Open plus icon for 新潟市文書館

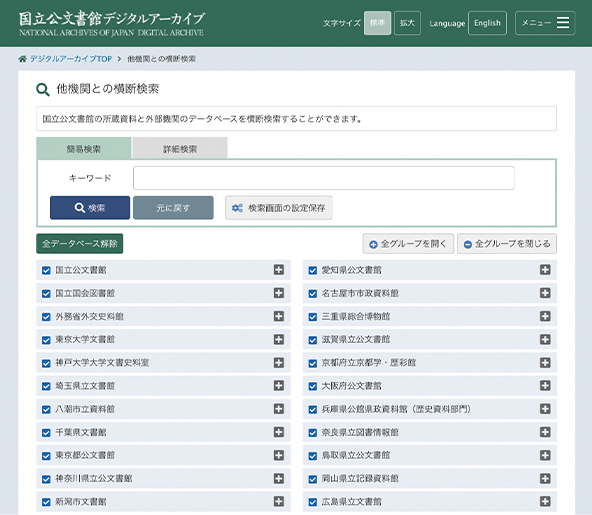coord(279,501)
